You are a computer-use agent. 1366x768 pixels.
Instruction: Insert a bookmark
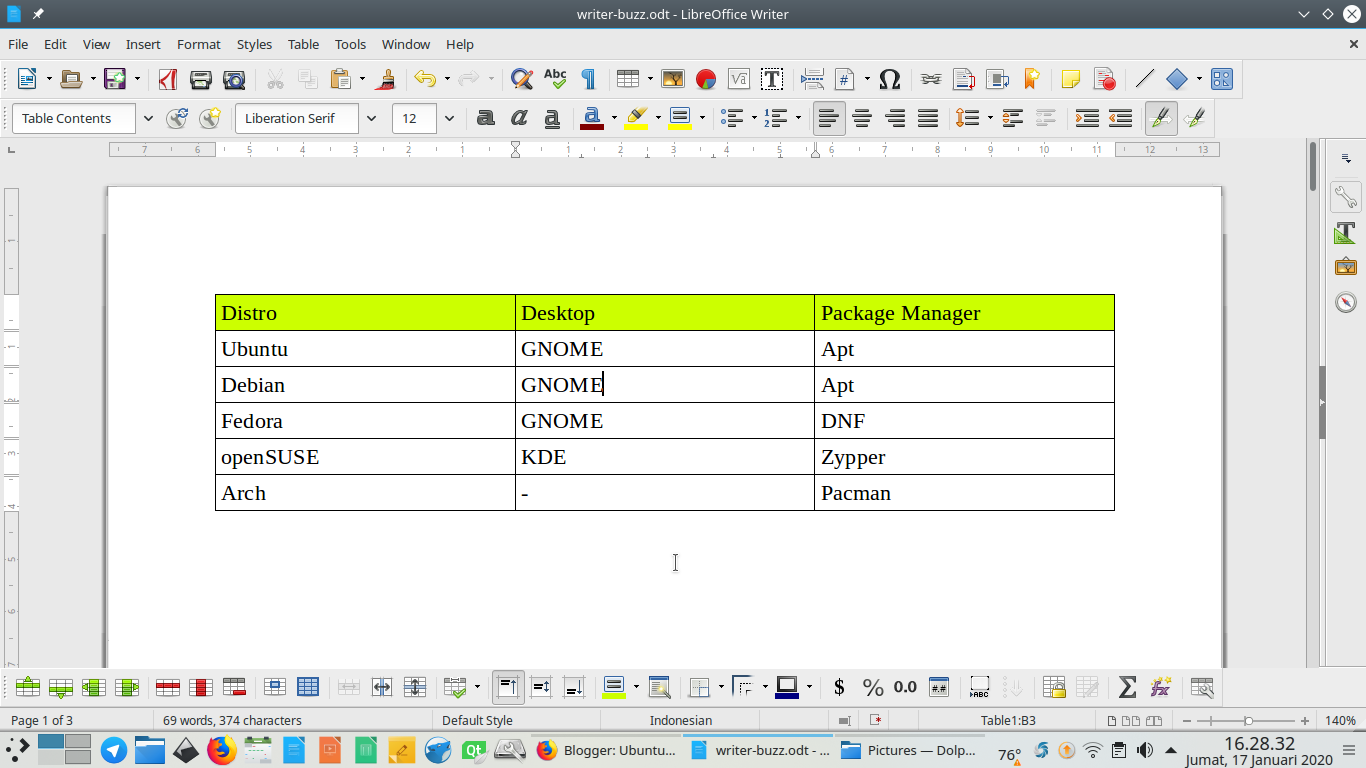pos(1030,79)
